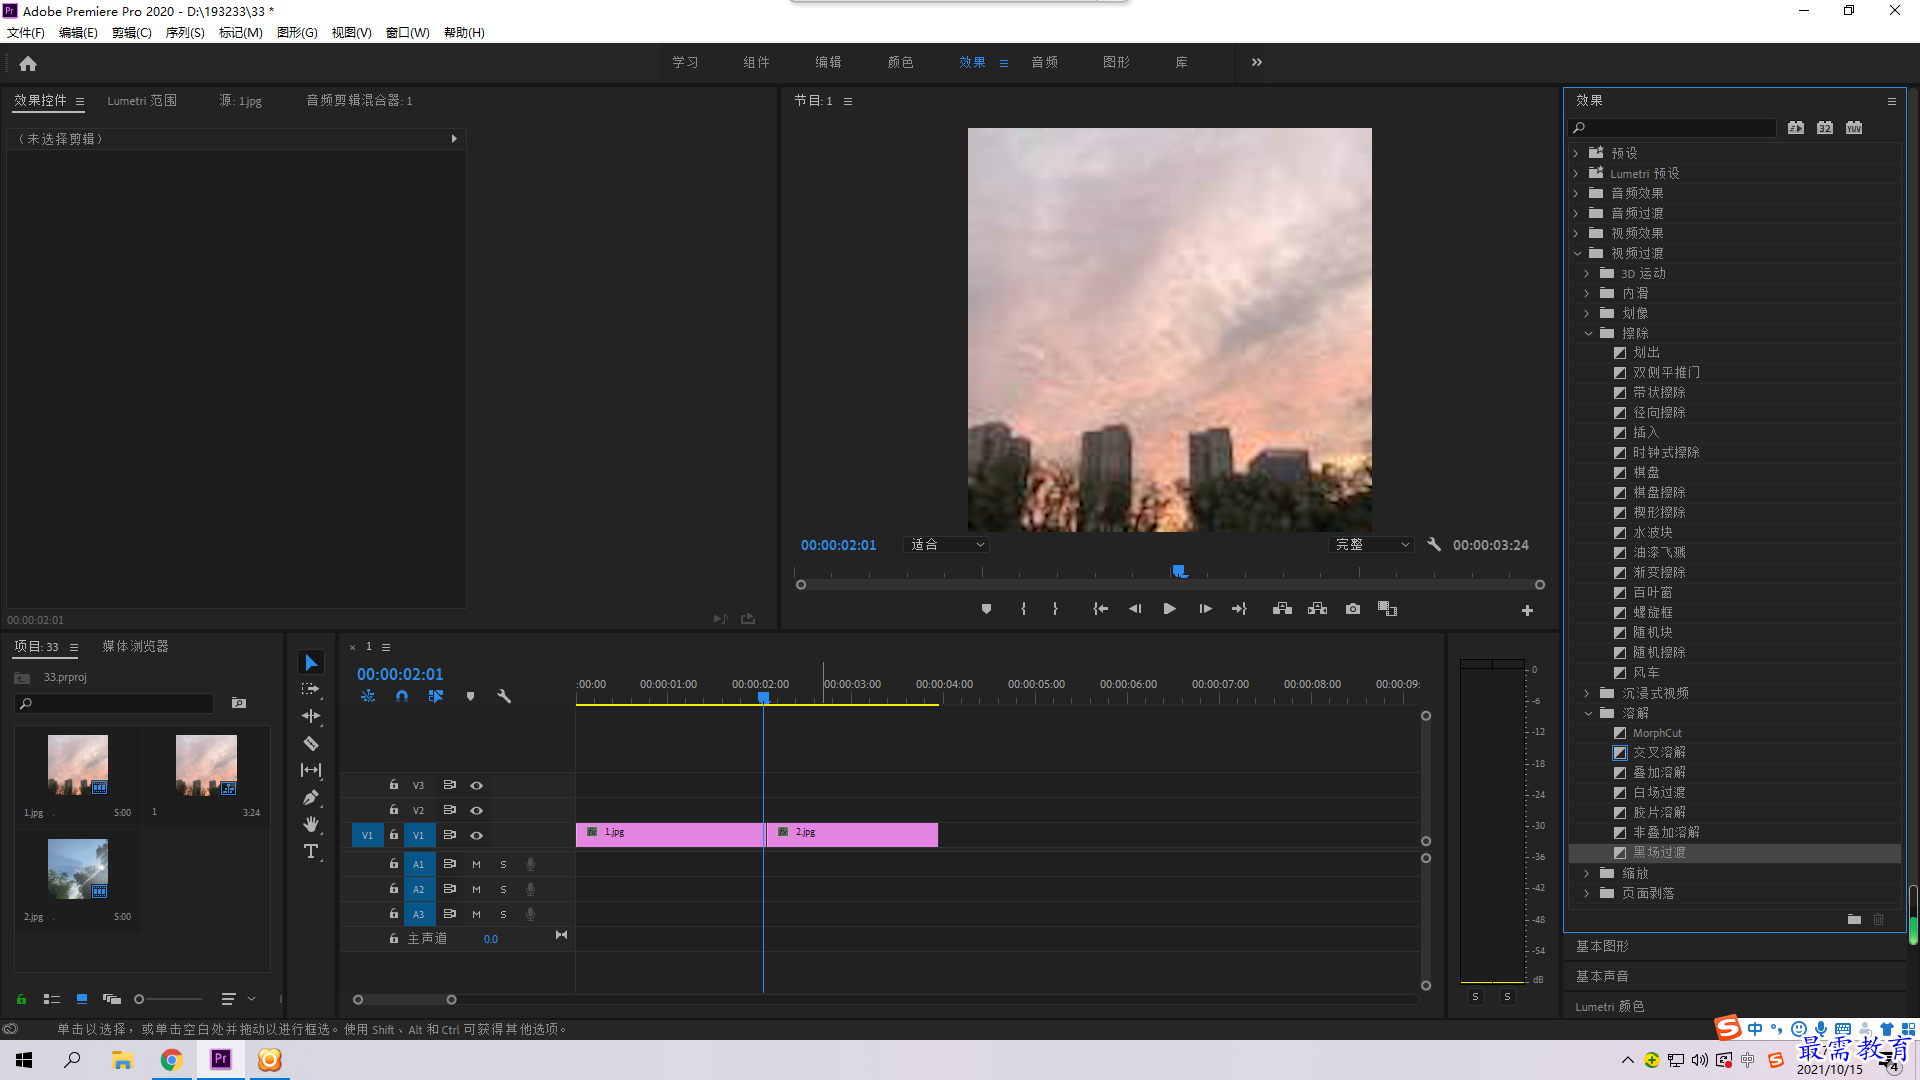Click the Extract button
Screen dimensions: 1920x1080
tap(1317, 609)
